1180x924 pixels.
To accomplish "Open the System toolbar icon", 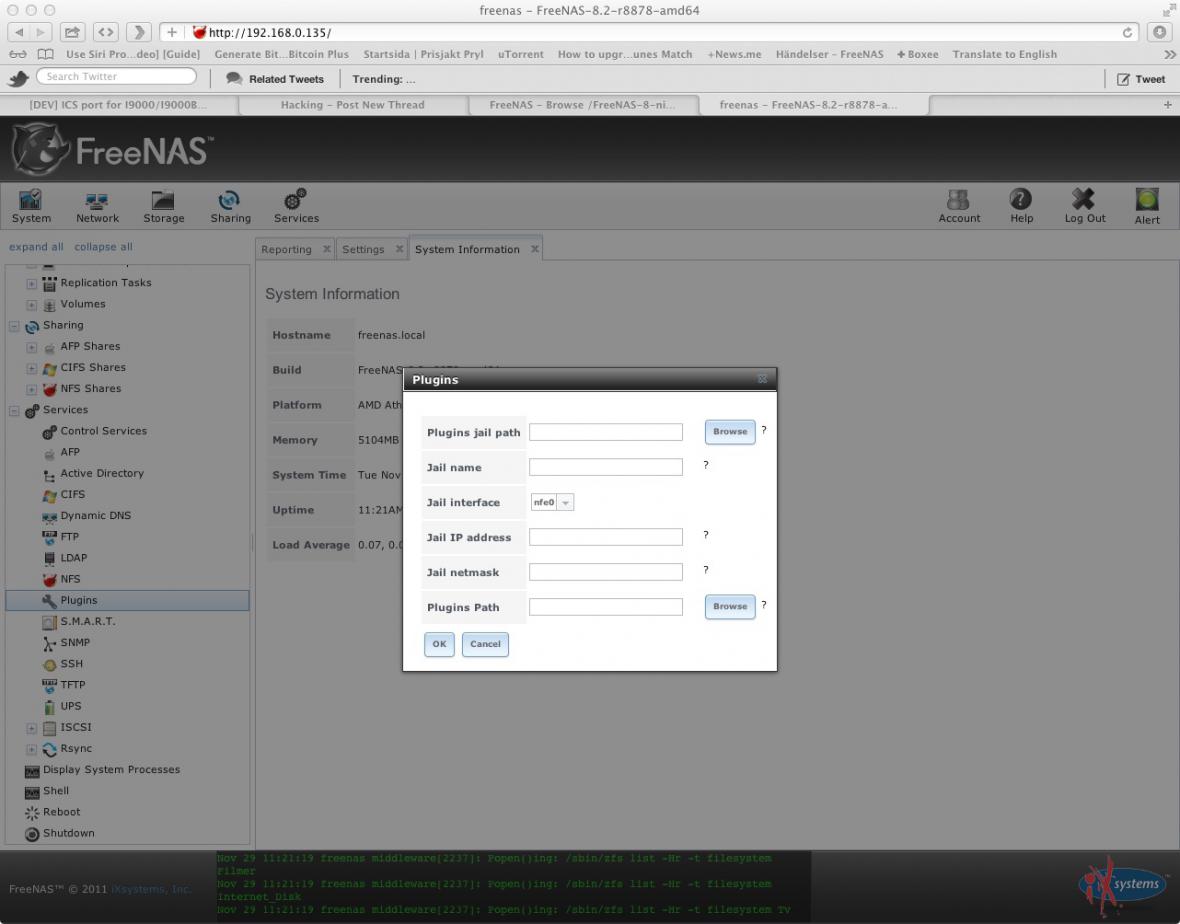I will (x=31, y=206).
